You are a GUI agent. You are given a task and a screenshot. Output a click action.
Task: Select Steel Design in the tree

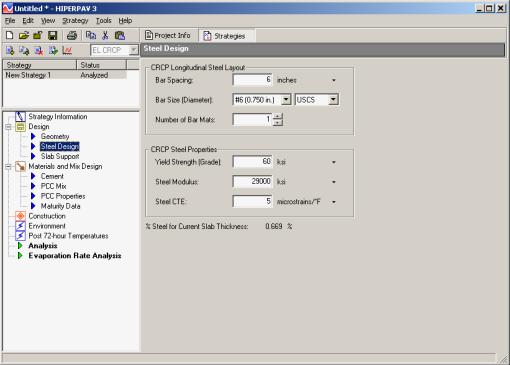pyautogui.click(x=60, y=146)
